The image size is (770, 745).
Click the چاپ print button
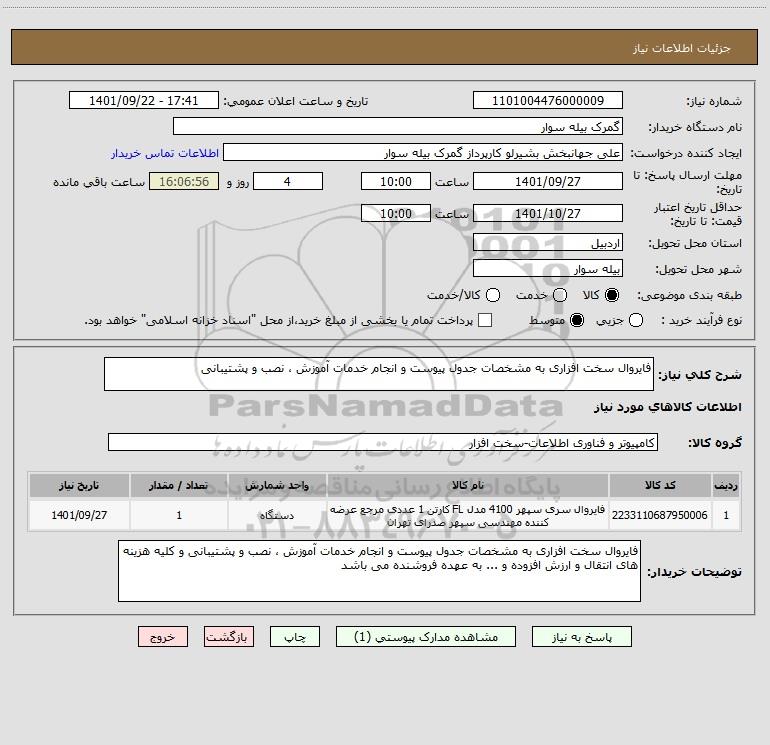[x=295, y=637]
